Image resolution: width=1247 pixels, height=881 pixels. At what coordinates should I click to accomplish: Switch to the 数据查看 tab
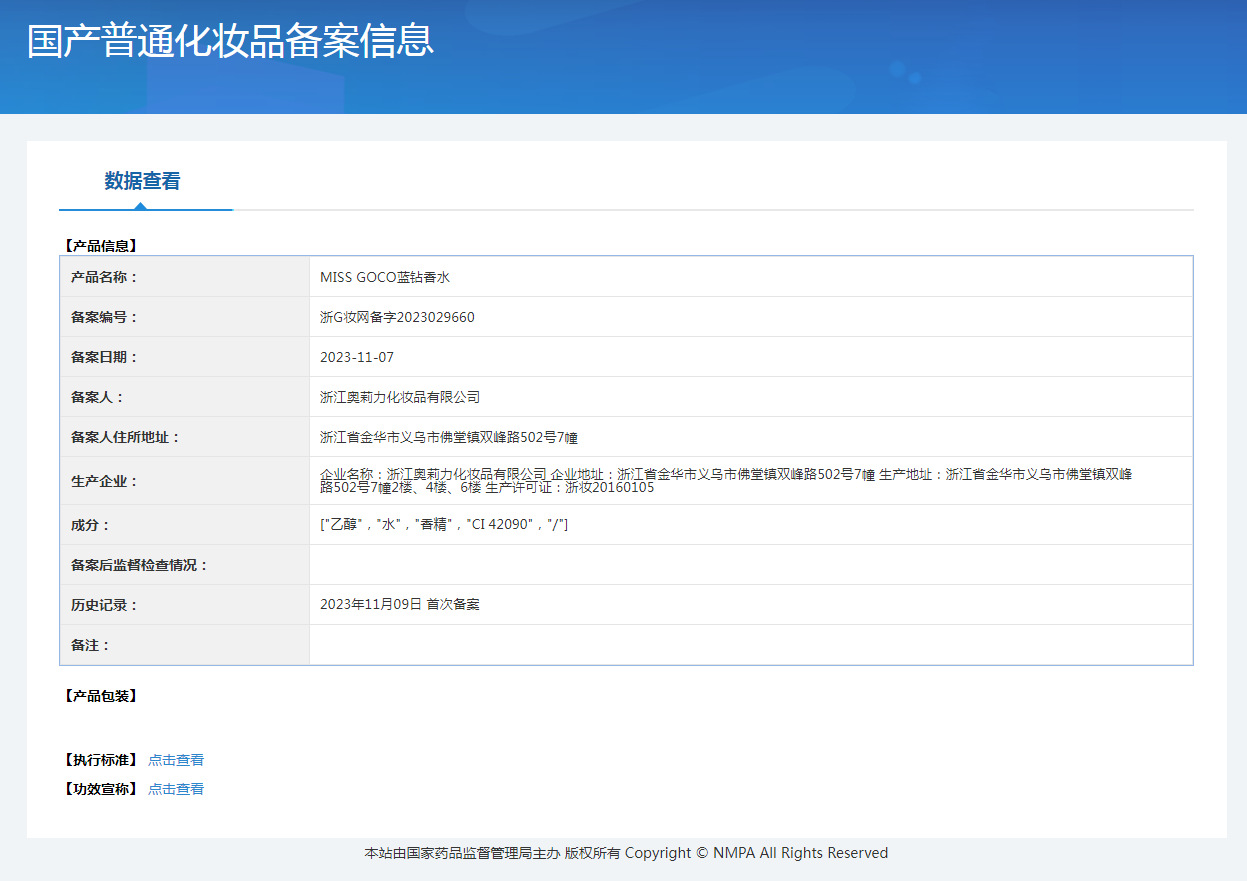tap(142, 181)
